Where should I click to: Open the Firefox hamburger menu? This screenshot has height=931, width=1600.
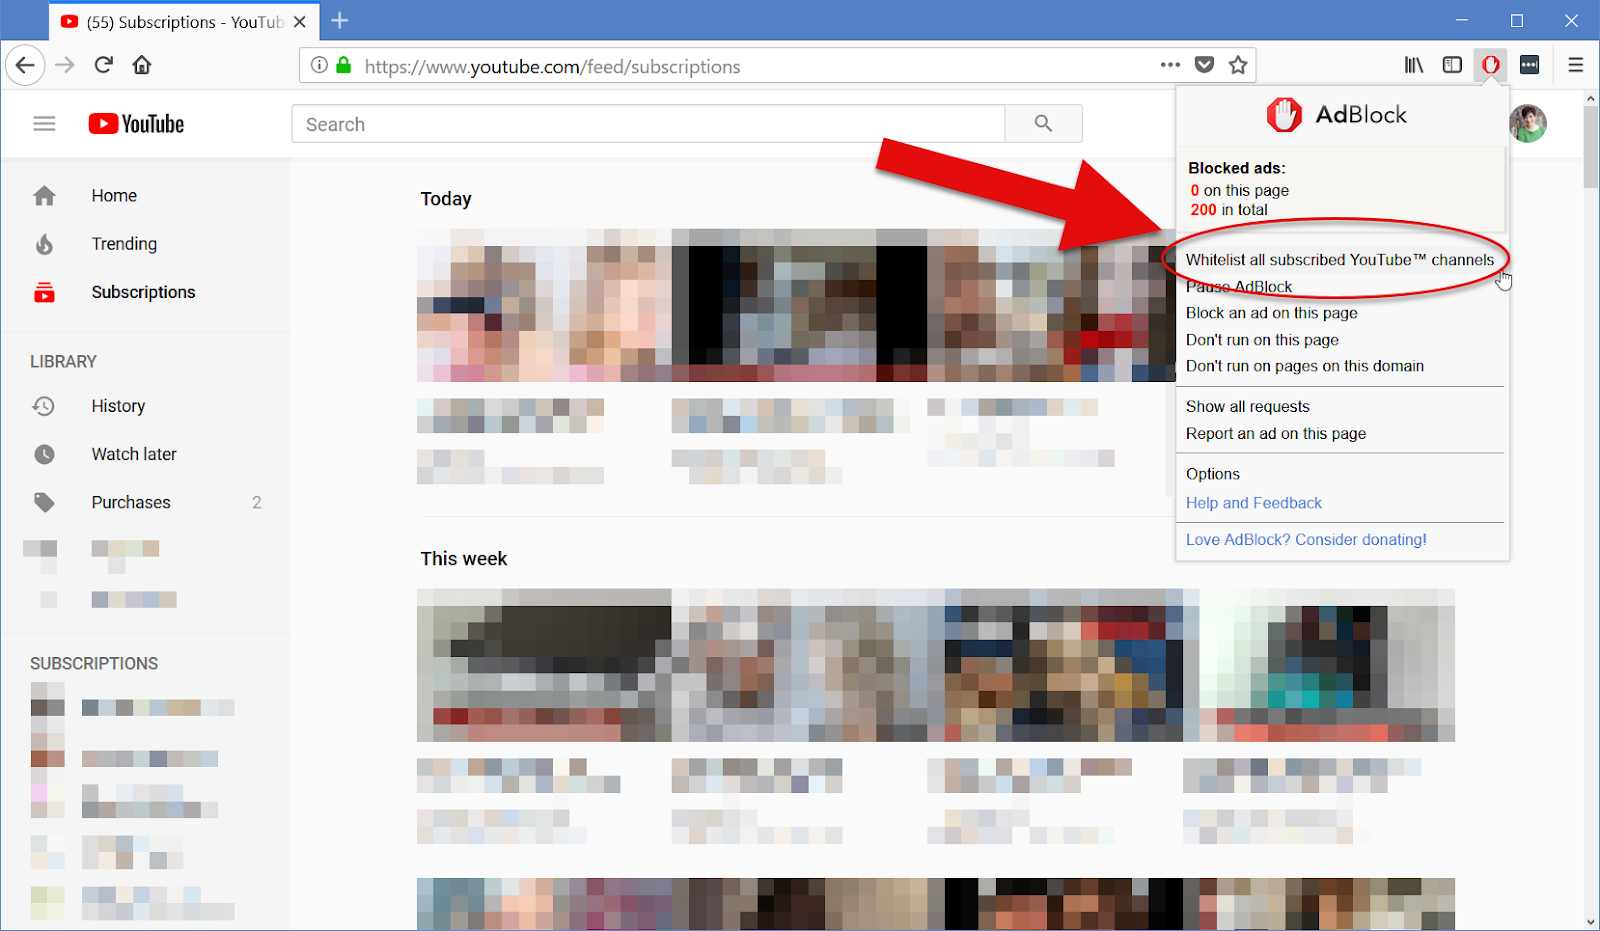click(x=1576, y=65)
